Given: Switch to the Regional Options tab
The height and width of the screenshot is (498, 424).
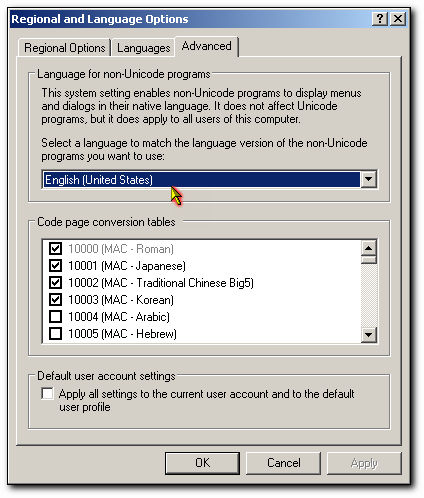Looking at the screenshot, I should tap(65, 48).
